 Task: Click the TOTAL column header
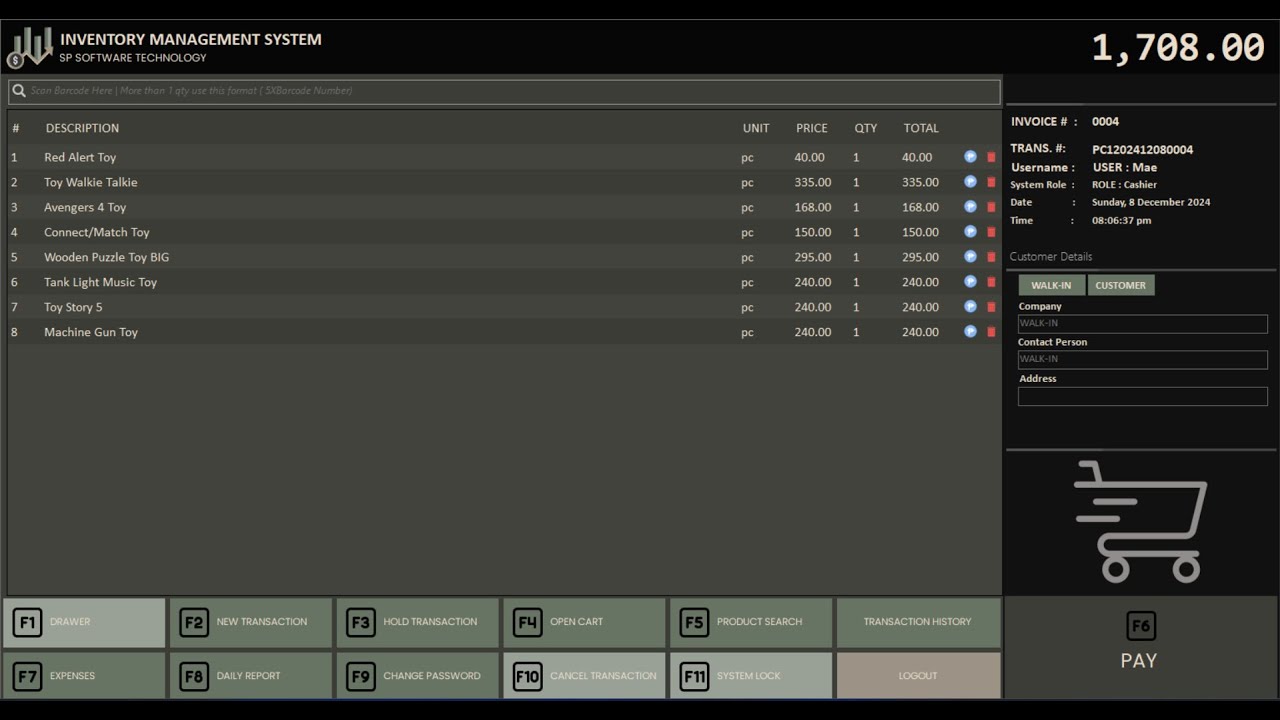click(x=921, y=128)
